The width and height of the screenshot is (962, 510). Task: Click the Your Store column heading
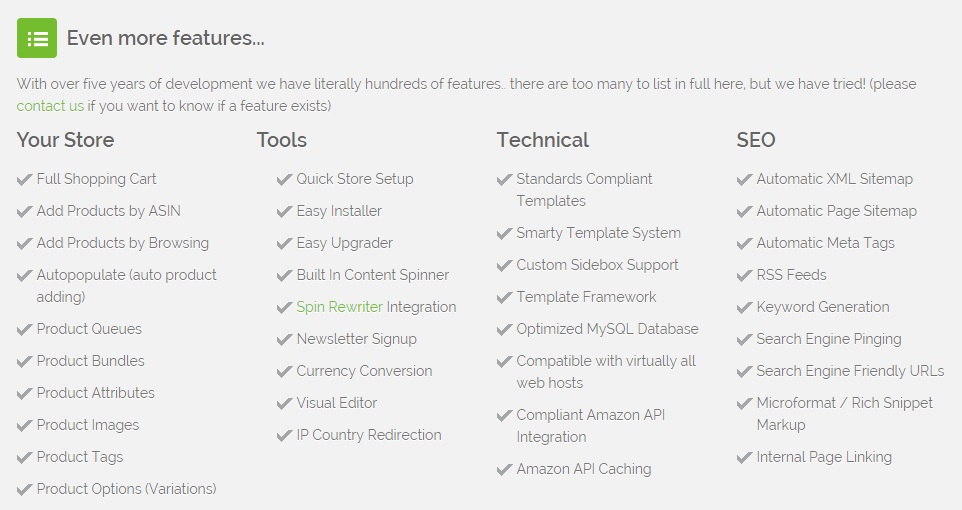[65, 140]
